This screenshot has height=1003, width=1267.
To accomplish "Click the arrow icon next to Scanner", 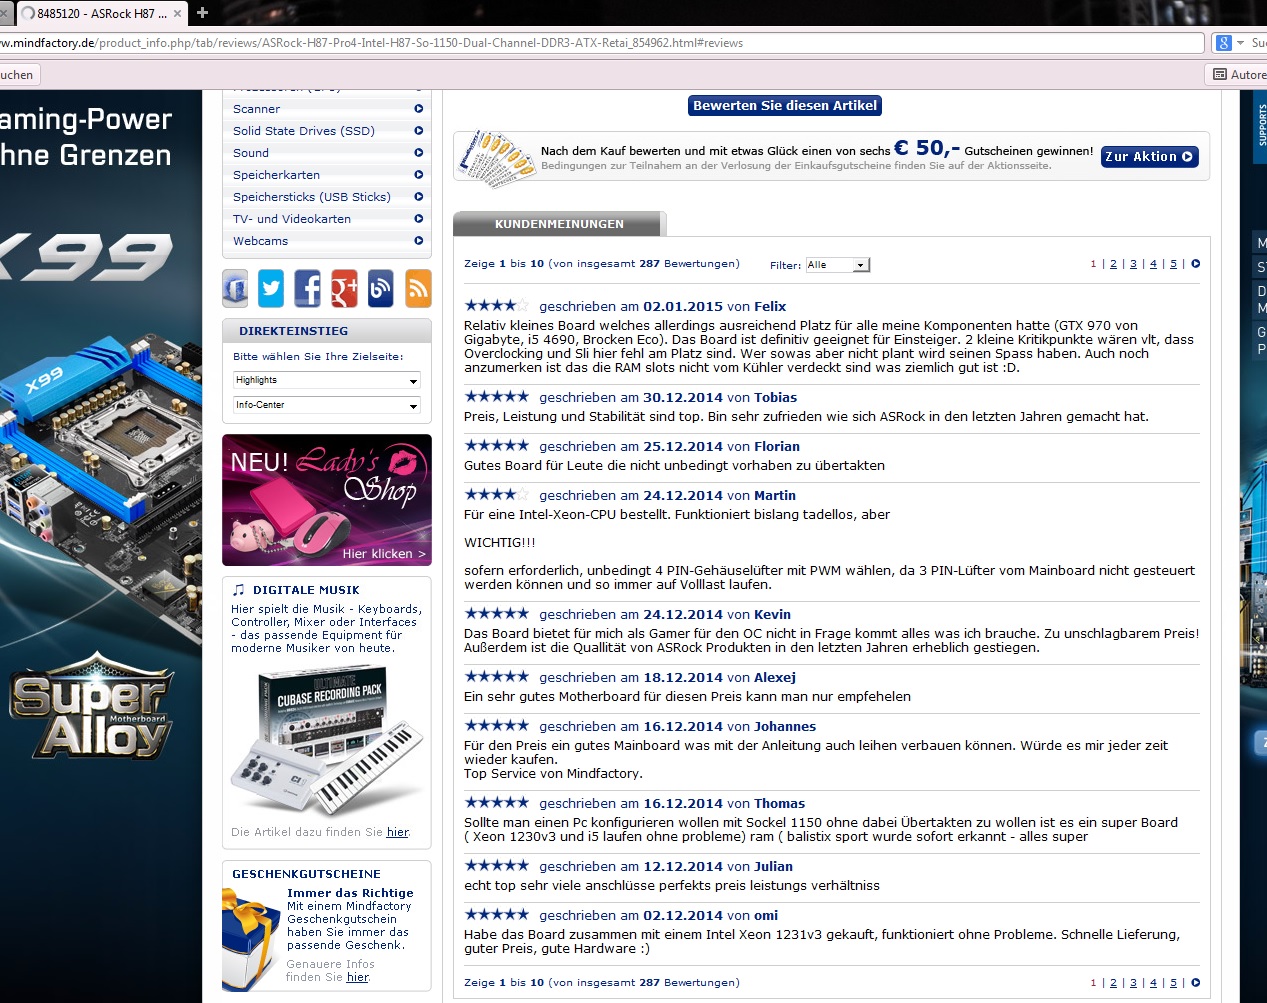I will coord(418,109).
